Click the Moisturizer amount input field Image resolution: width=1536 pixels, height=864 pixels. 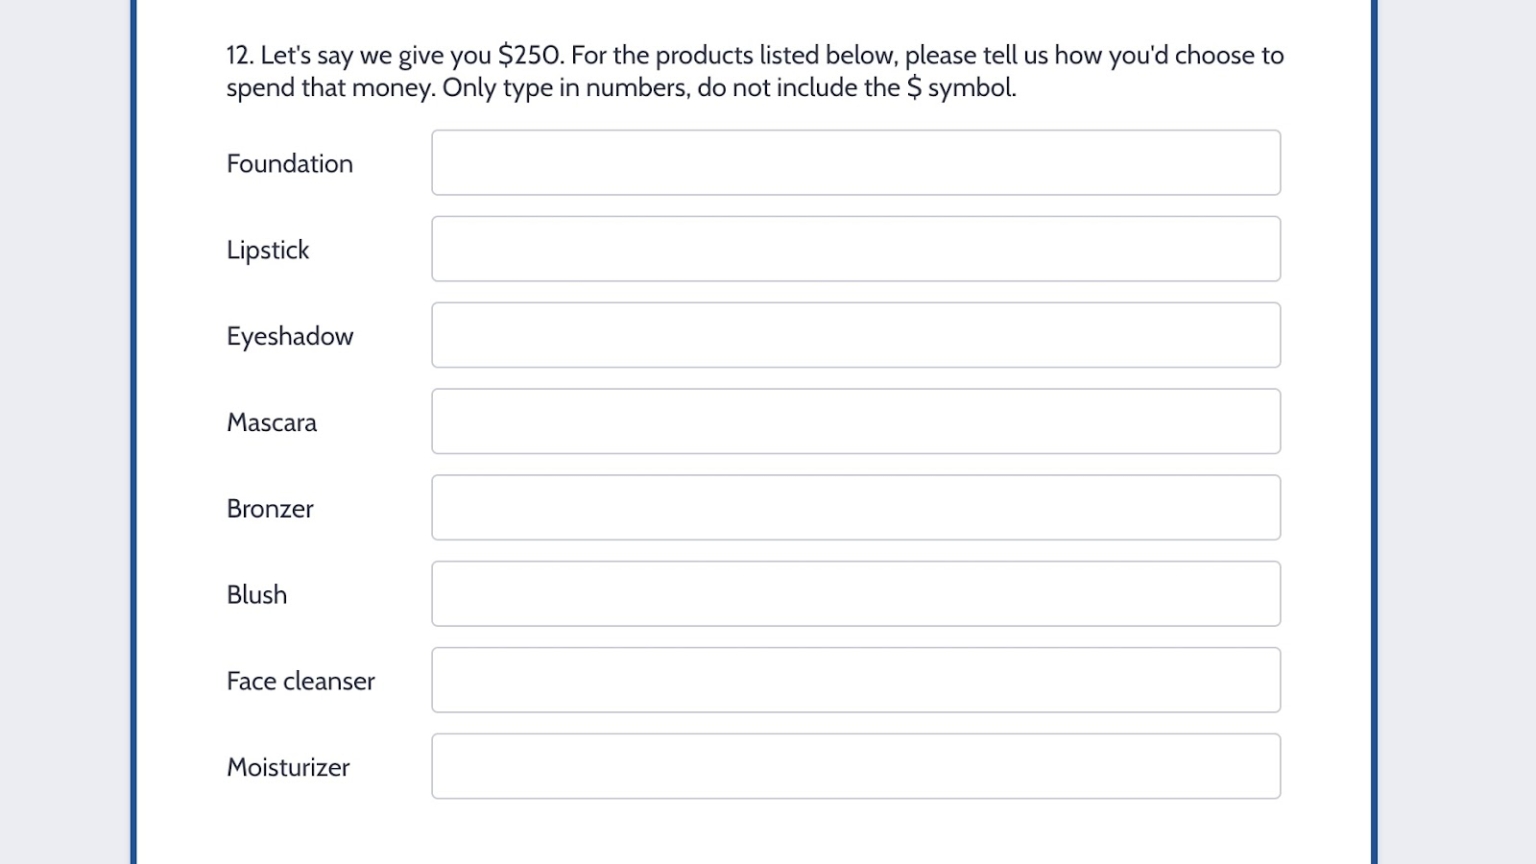[855, 766]
